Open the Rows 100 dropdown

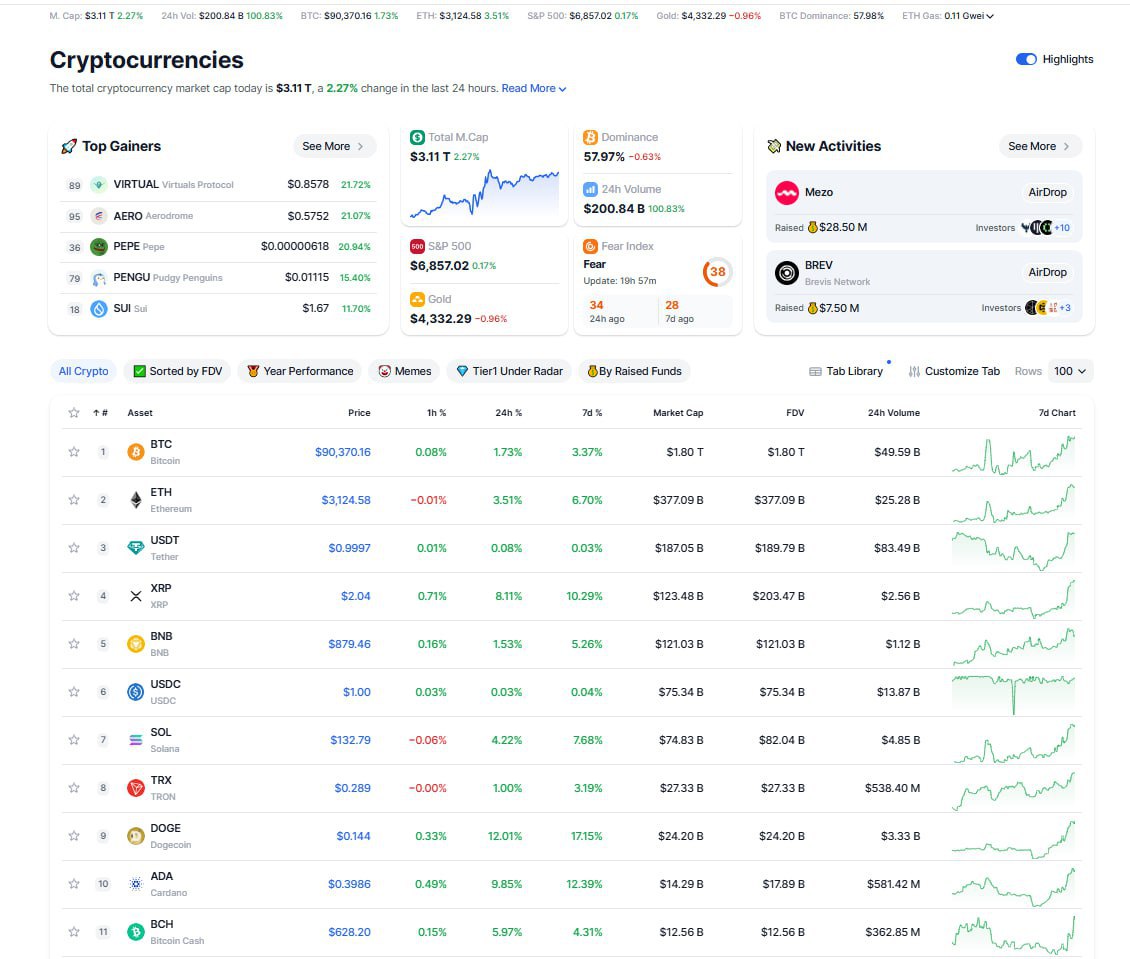[x=1070, y=371]
